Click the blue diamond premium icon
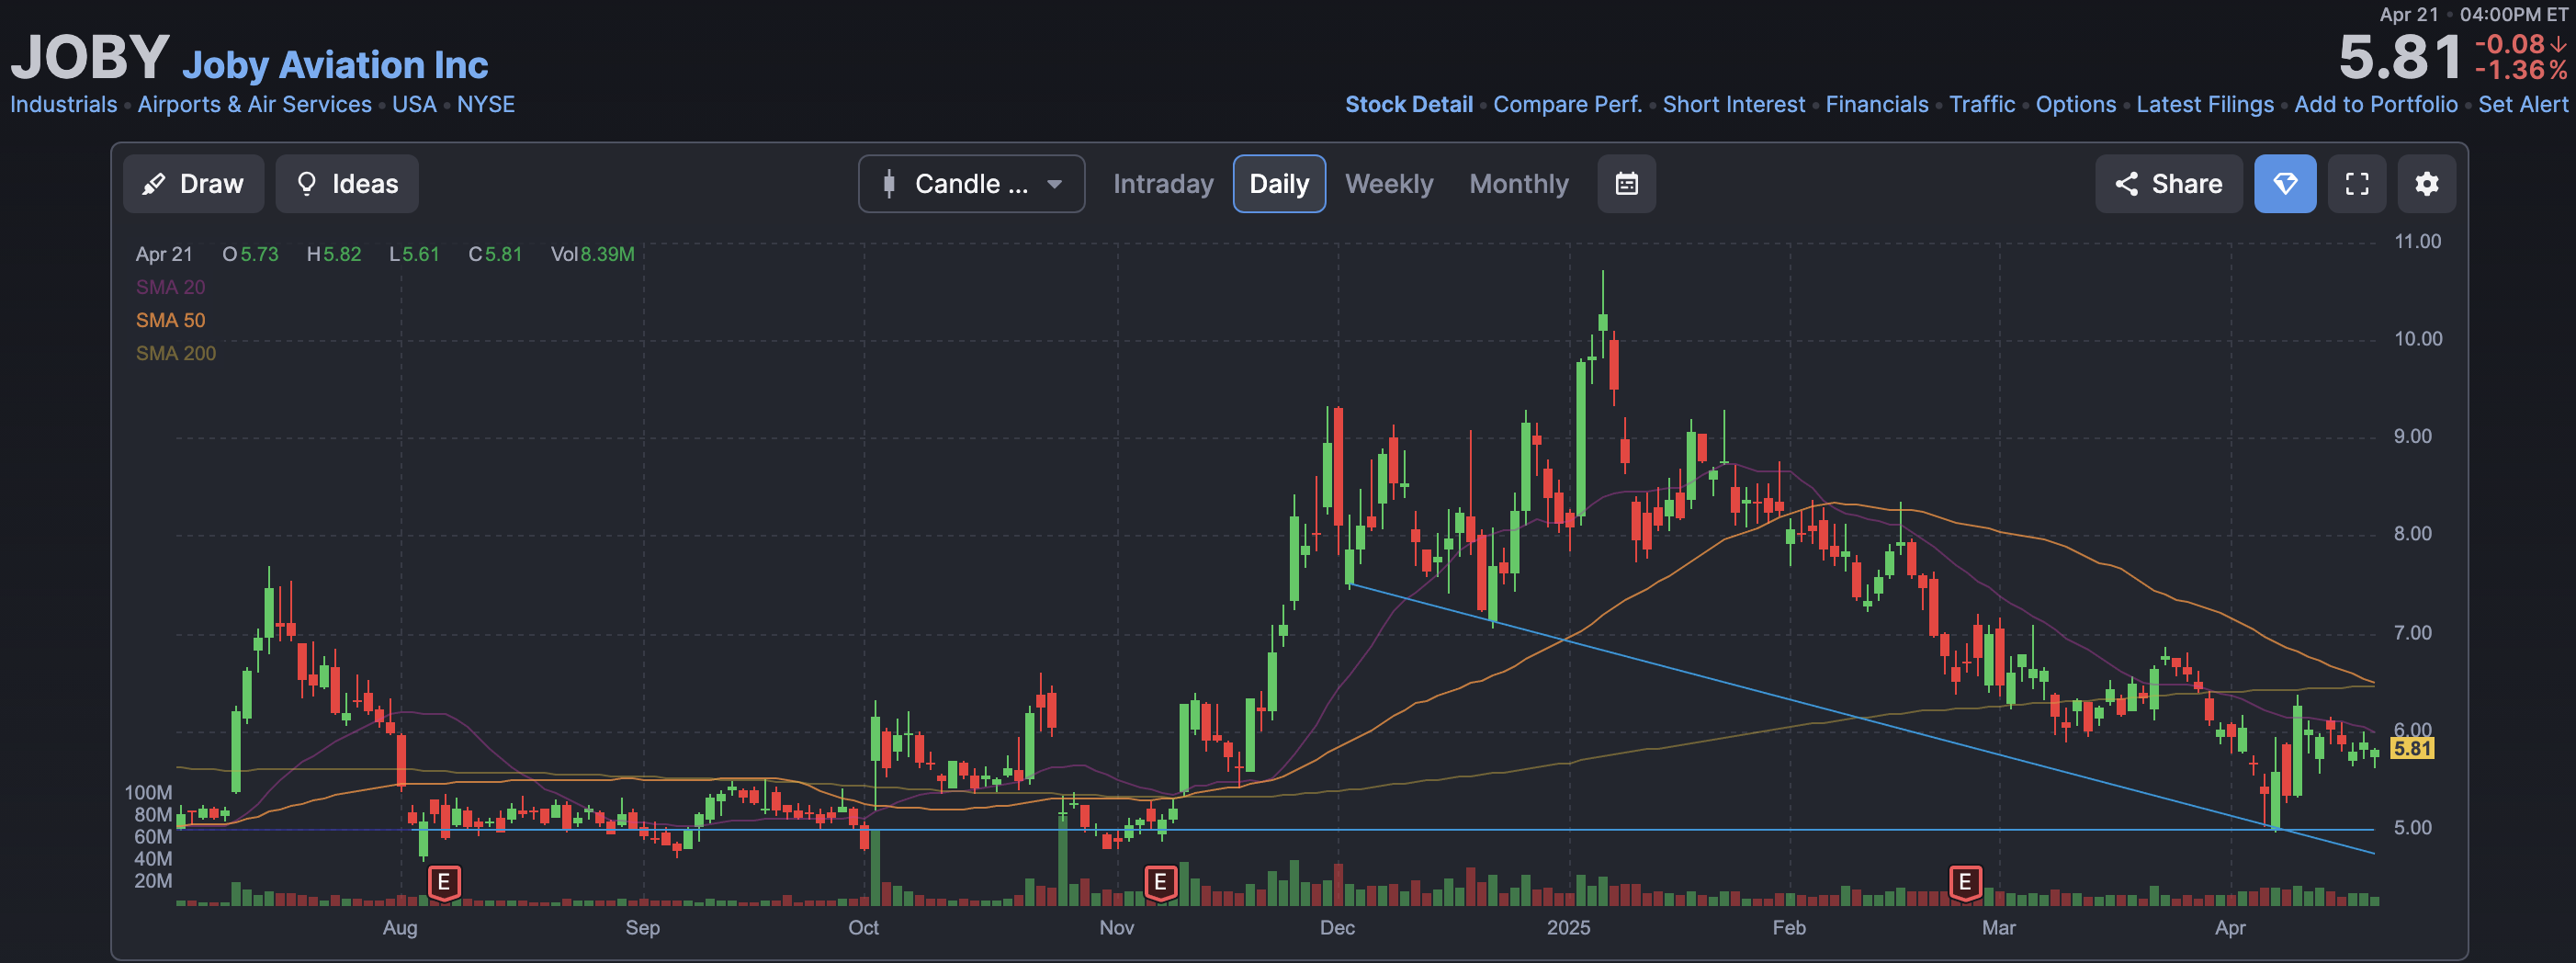The height and width of the screenshot is (963, 2576). coord(2285,184)
